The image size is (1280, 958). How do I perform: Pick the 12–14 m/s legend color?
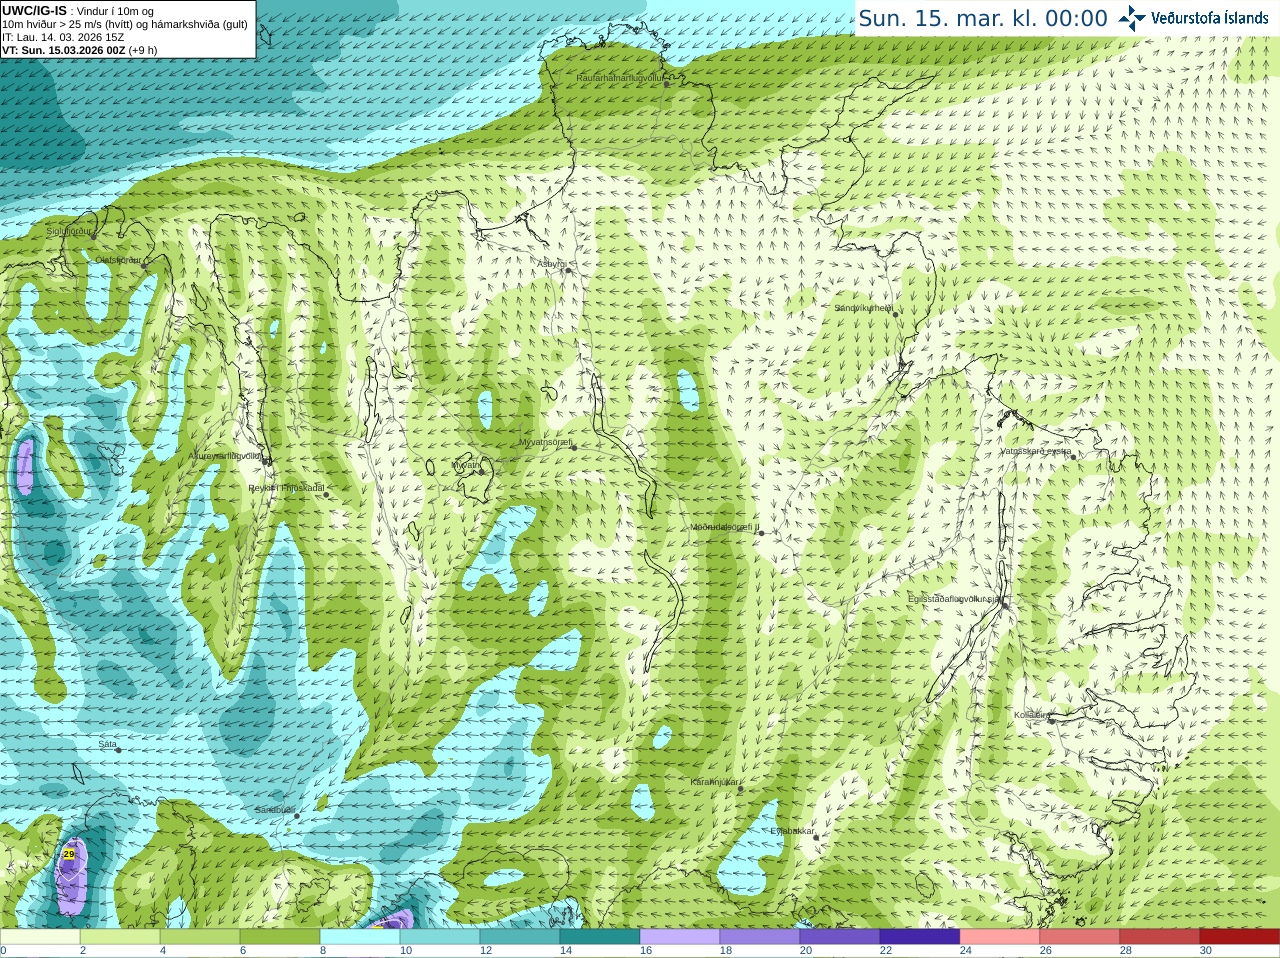point(520,937)
